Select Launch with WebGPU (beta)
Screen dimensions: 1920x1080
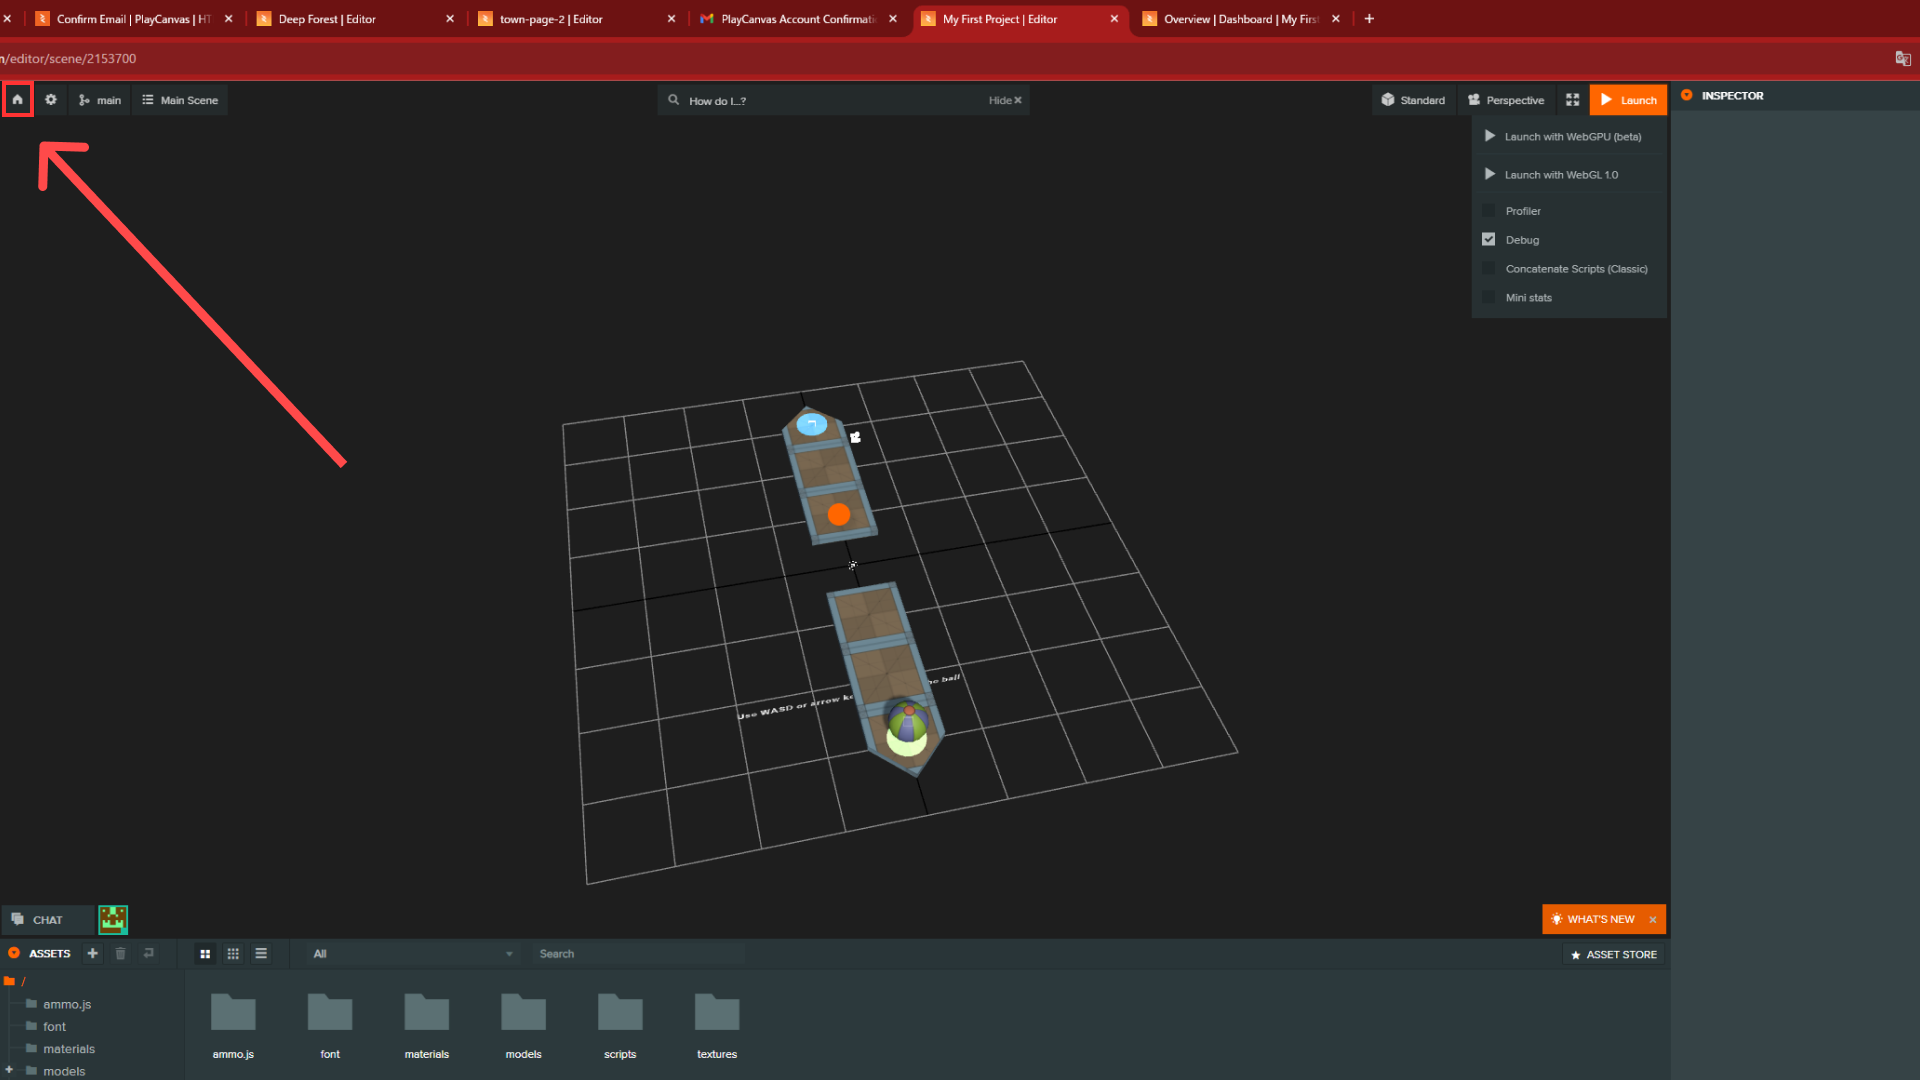[1568, 137]
